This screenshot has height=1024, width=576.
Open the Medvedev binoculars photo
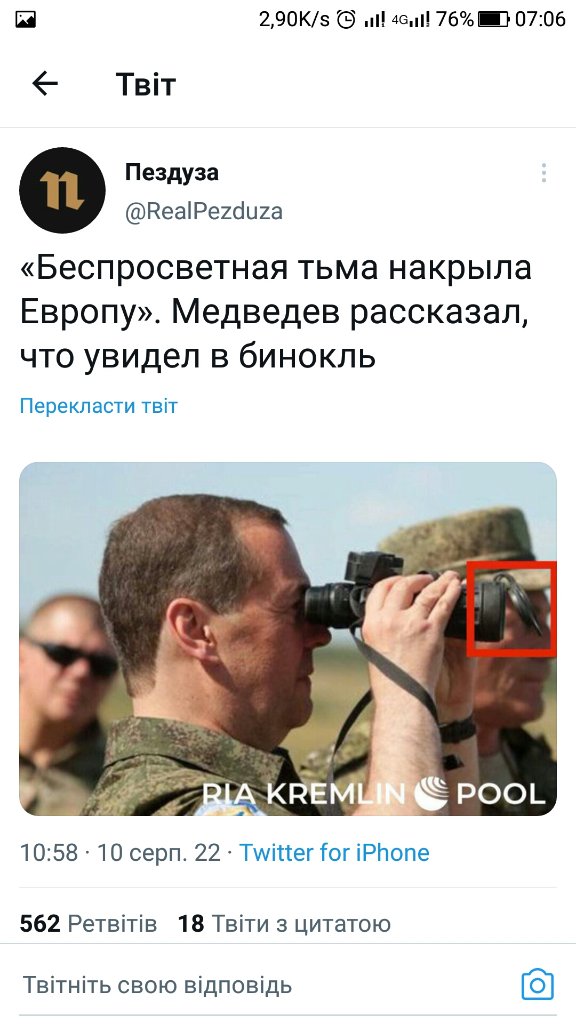(x=288, y=639)
